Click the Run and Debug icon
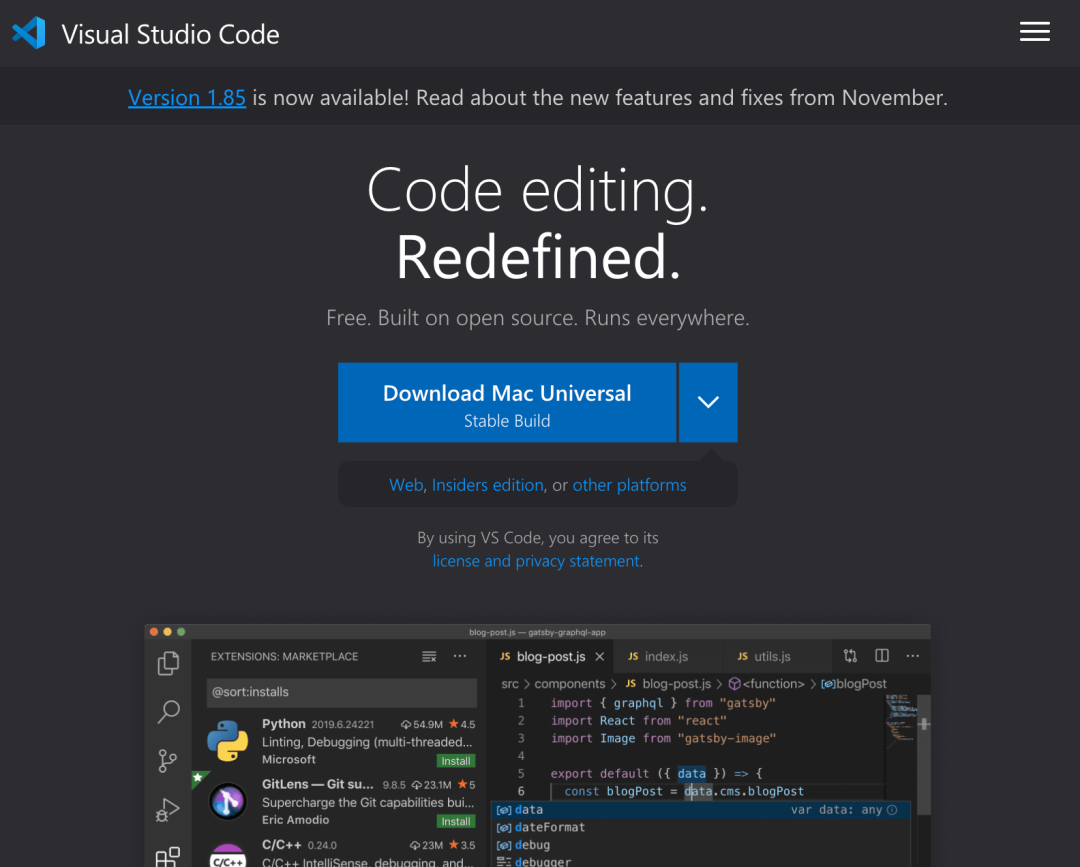 pos(167,810)
